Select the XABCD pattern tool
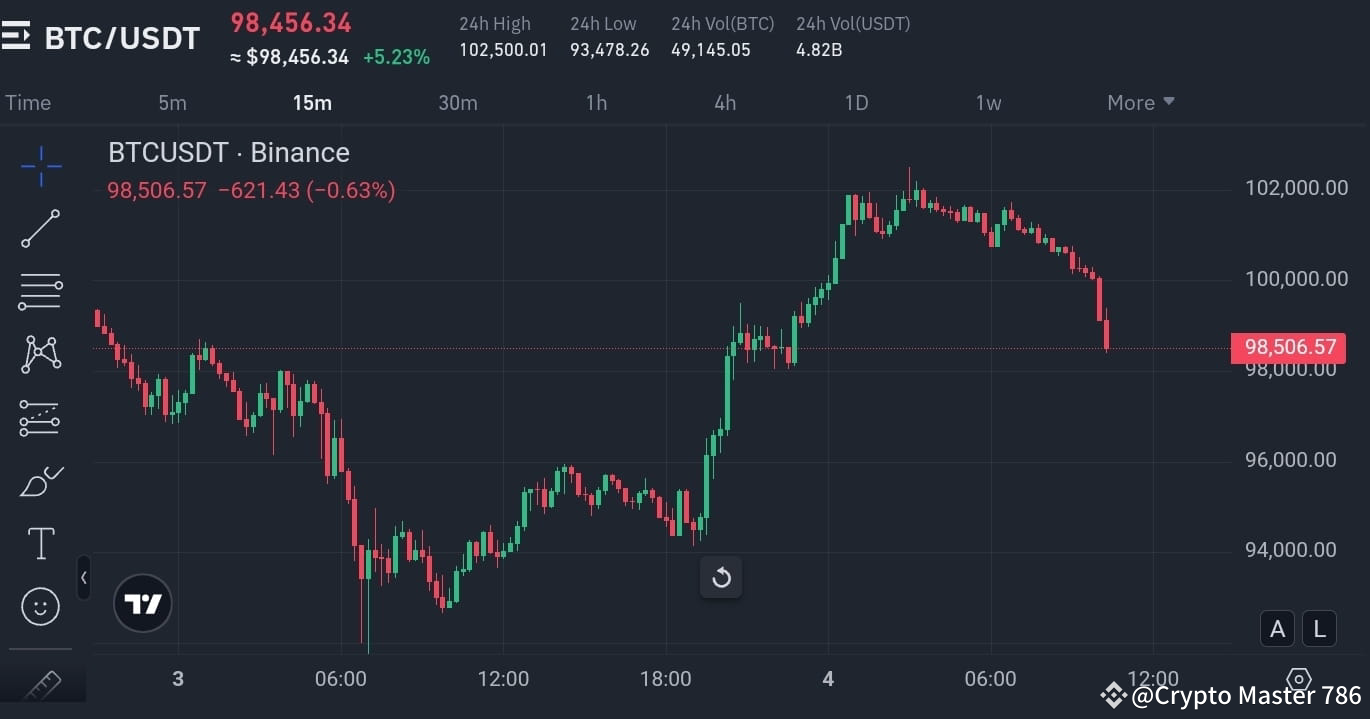This screenshot has width=1370, height=719. (40, 354)
